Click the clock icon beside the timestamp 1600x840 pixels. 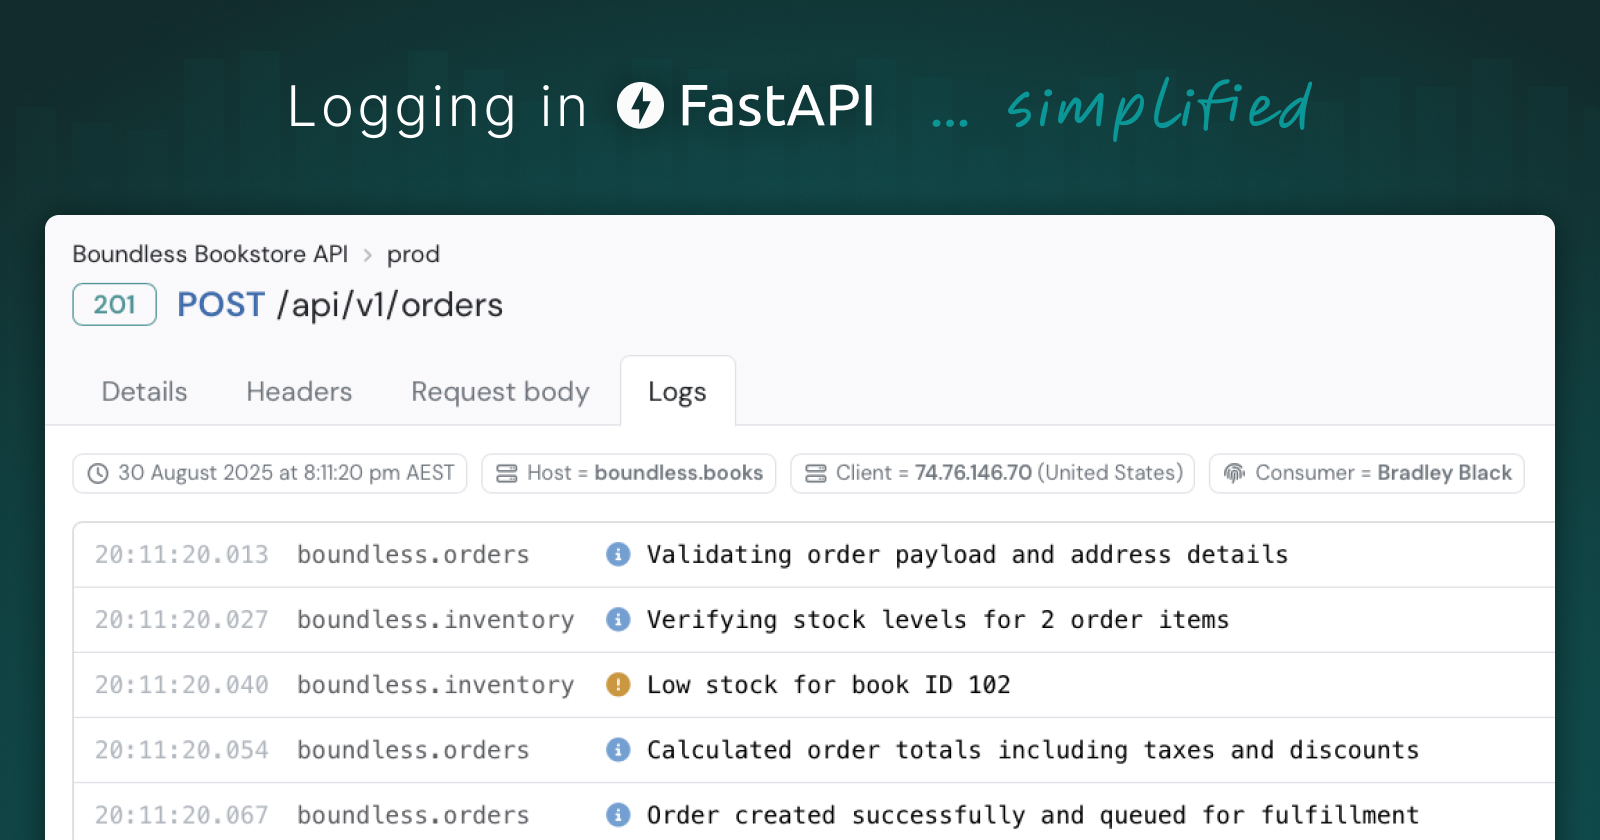98,473
